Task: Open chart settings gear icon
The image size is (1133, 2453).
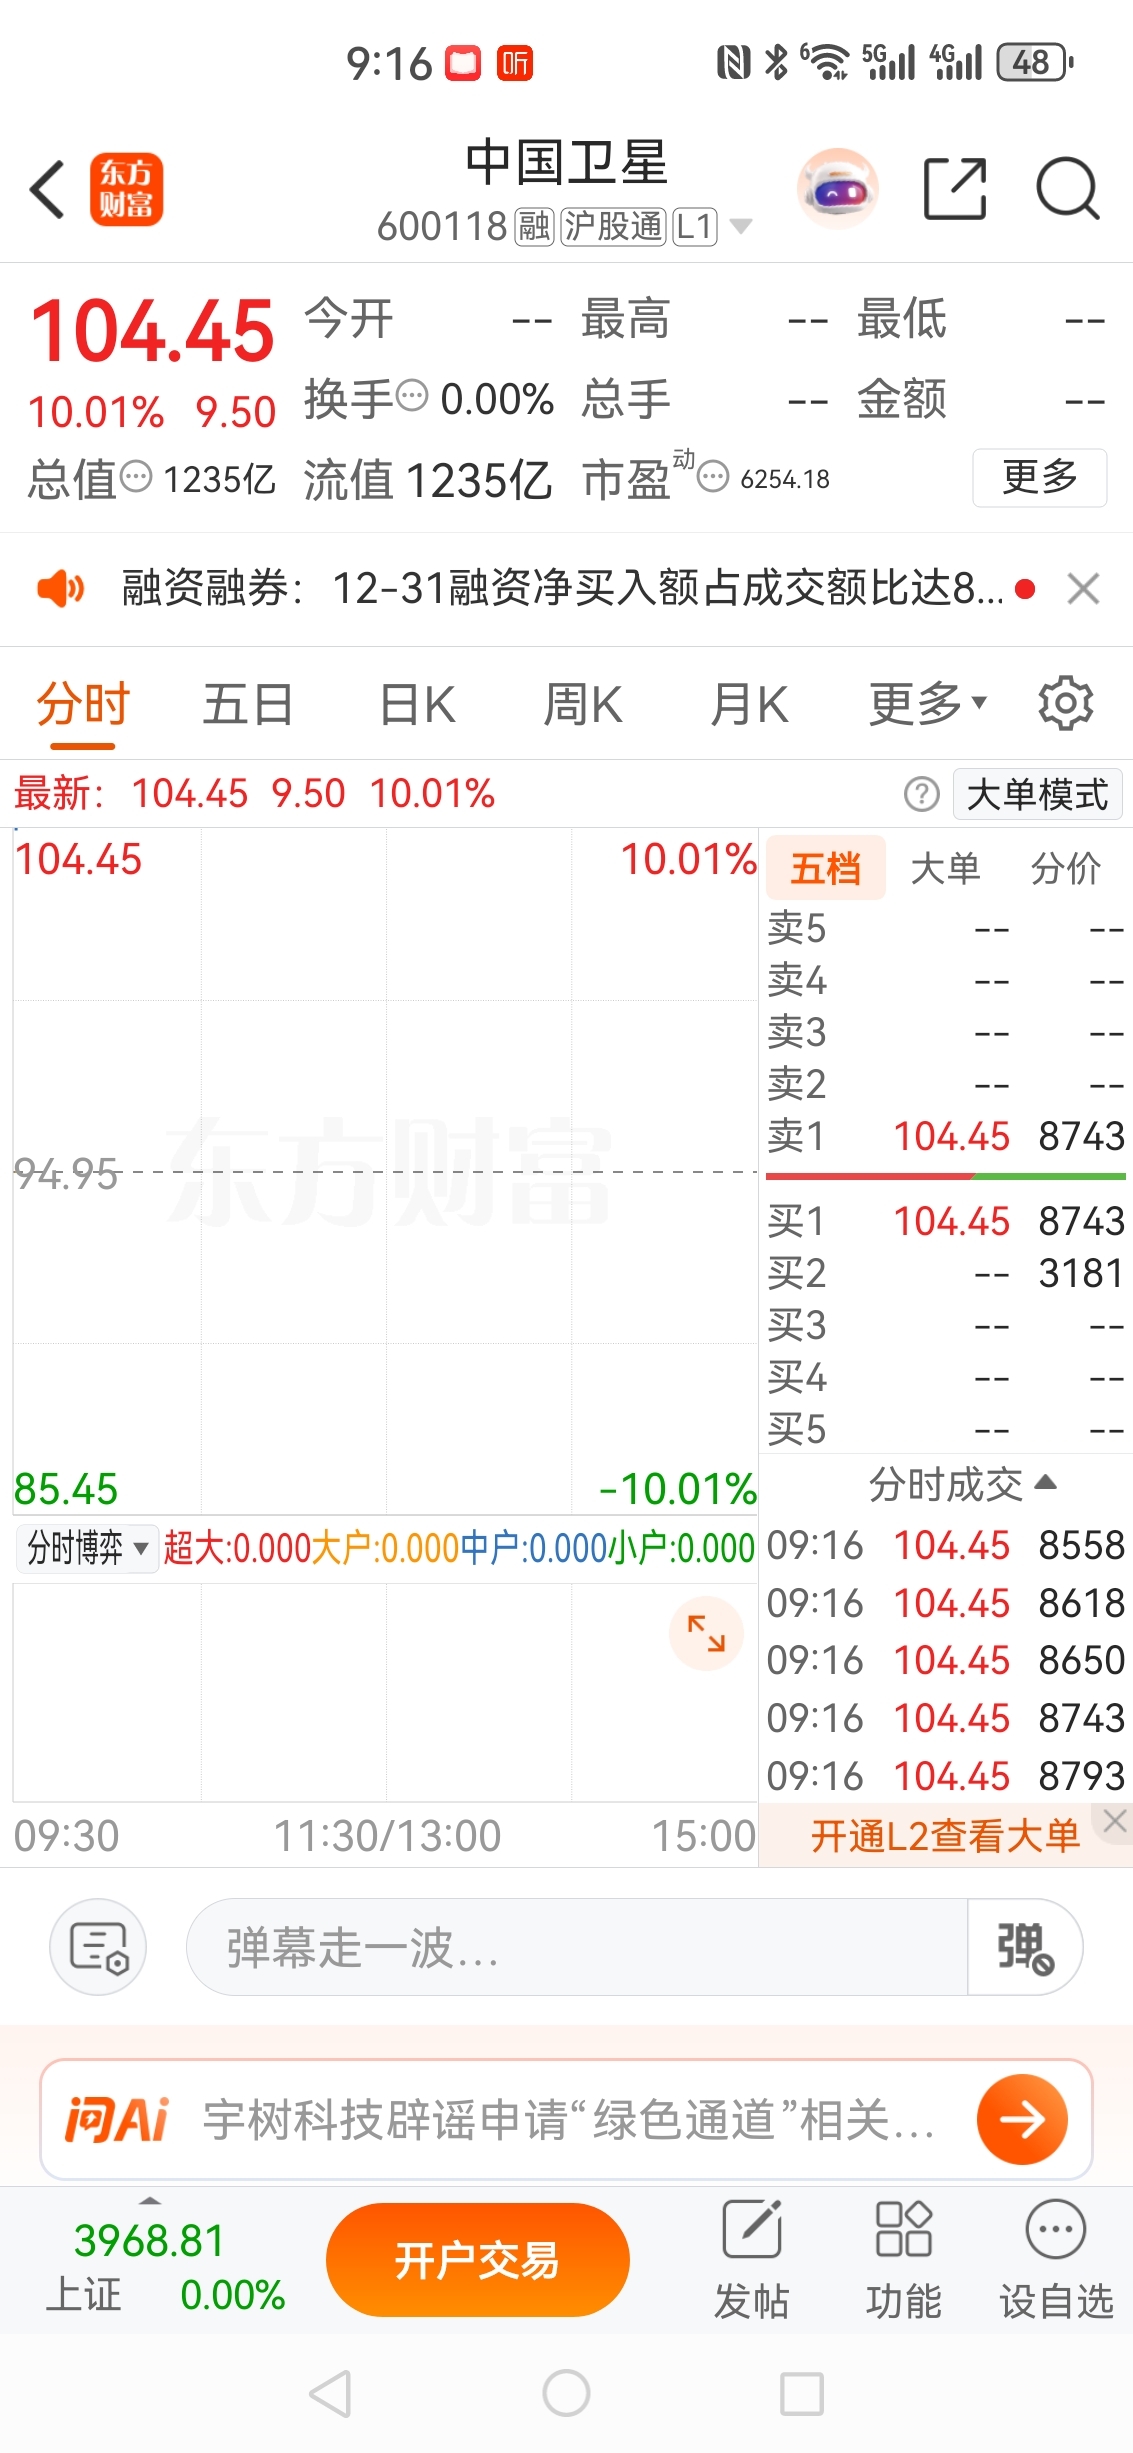Action: pyautogui.click(x=1066, y=703)
